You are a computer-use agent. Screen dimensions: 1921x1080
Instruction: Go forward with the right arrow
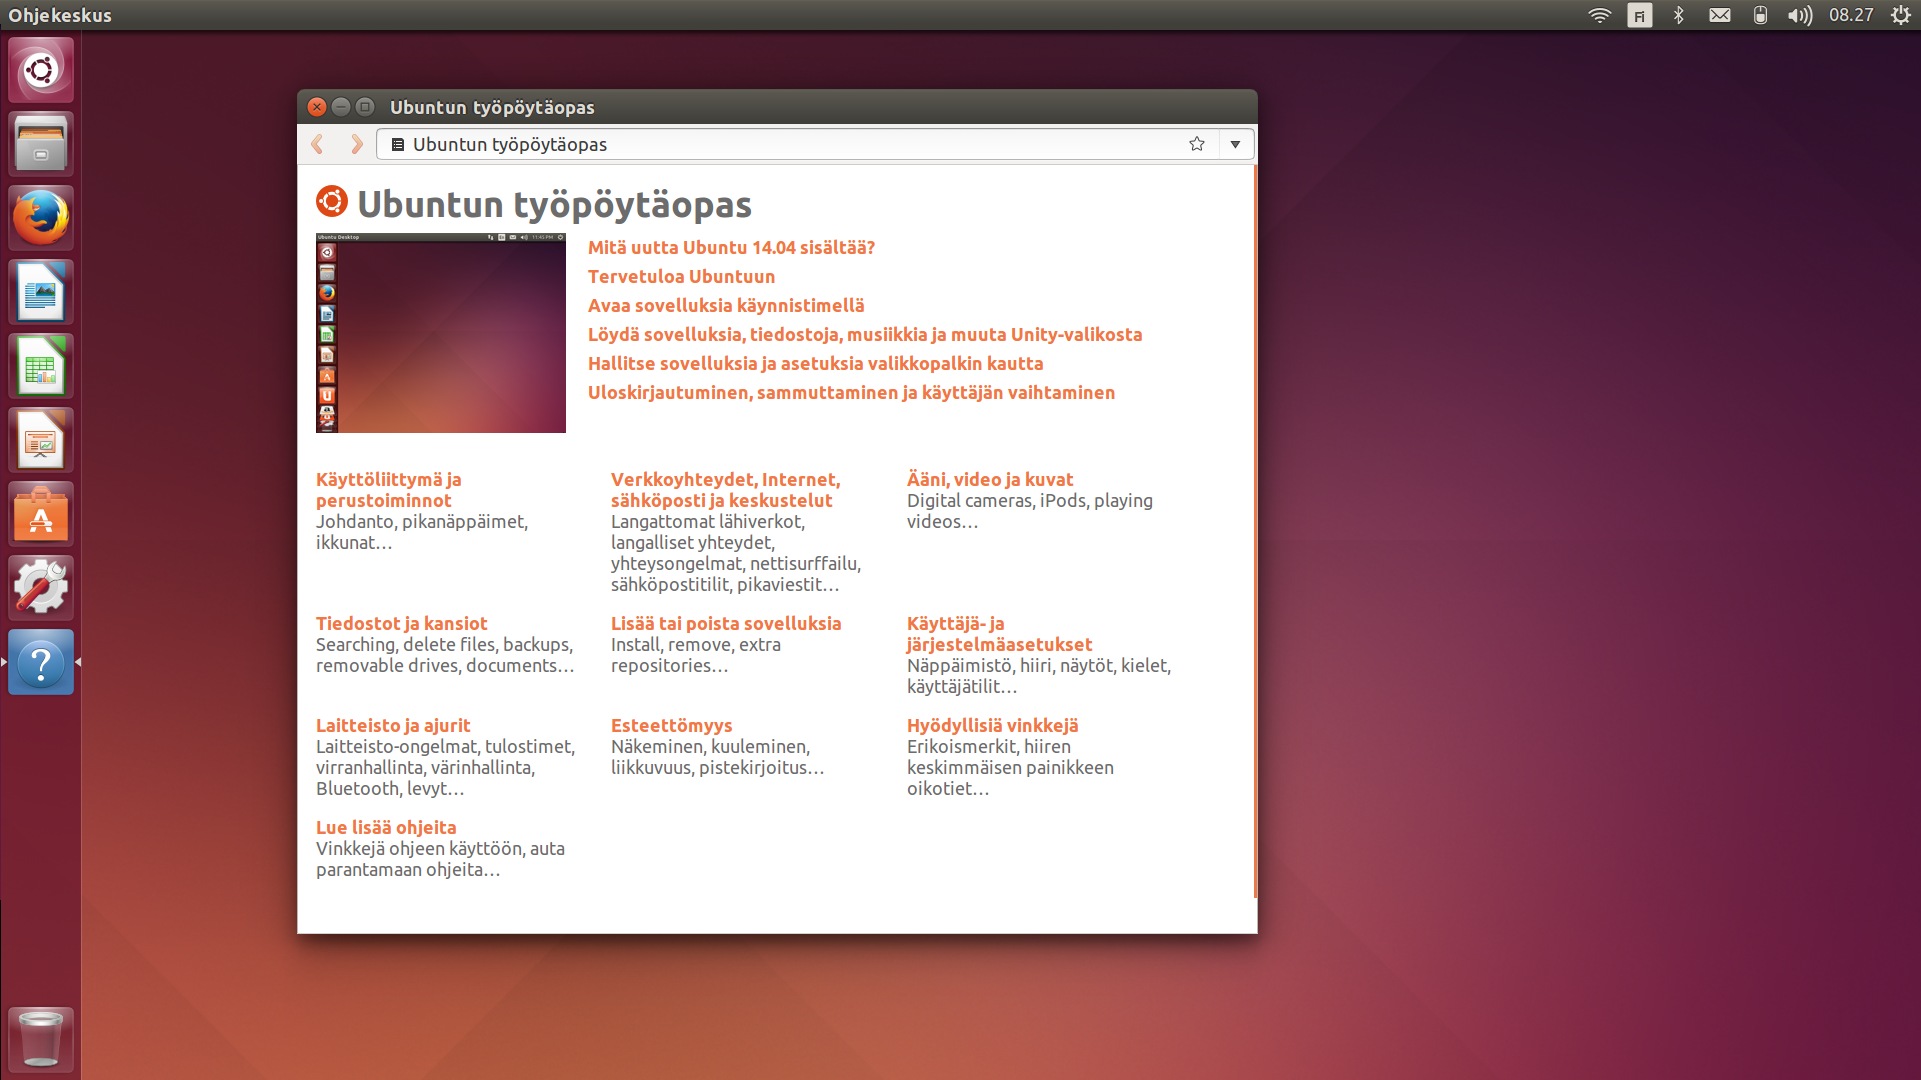(x=356, y=144)
